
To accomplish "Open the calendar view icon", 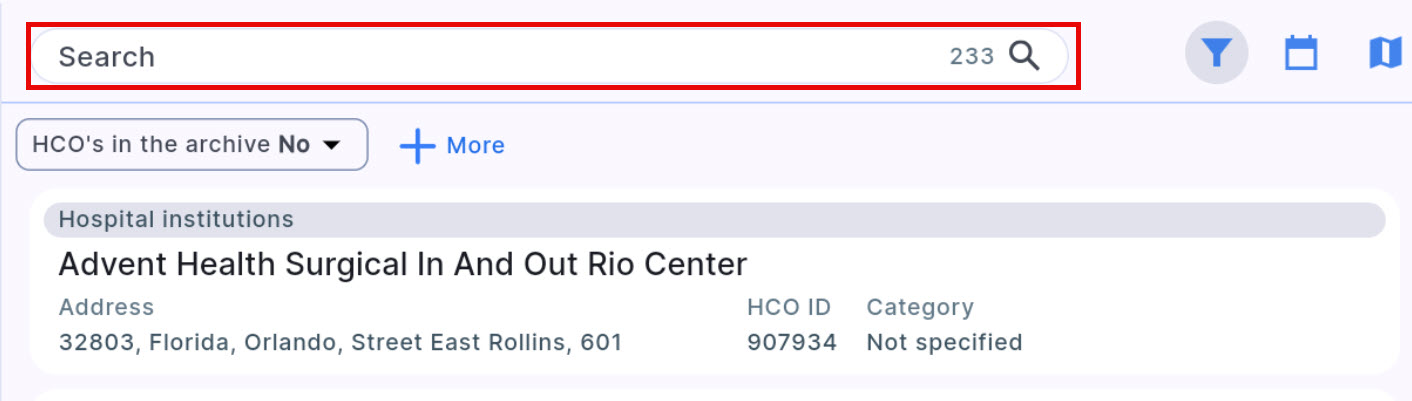I will [x=1300, y=53].
